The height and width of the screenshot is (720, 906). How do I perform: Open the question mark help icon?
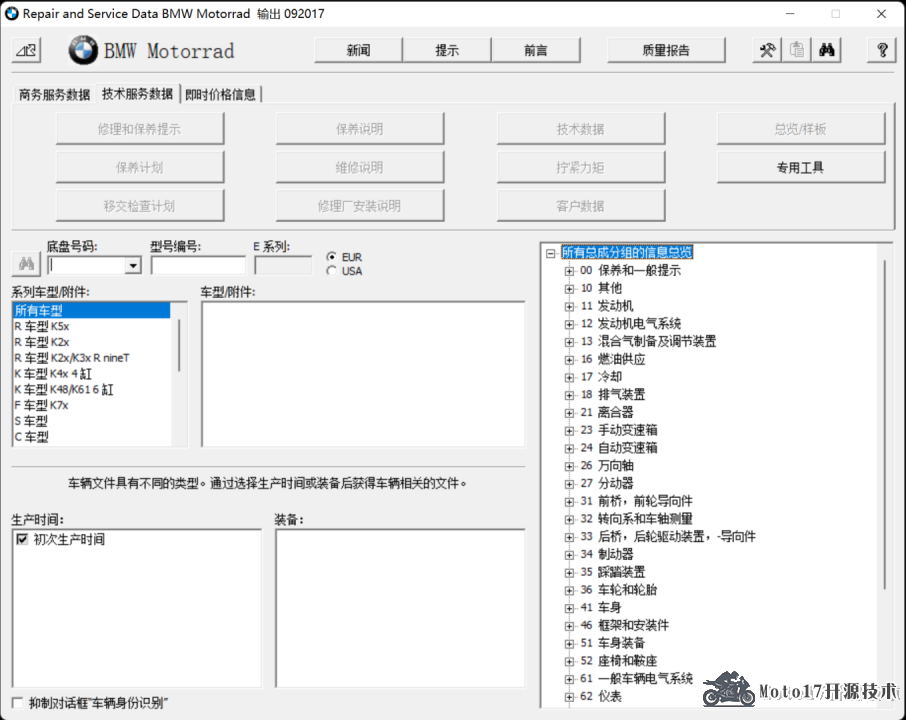pos(882,50)
